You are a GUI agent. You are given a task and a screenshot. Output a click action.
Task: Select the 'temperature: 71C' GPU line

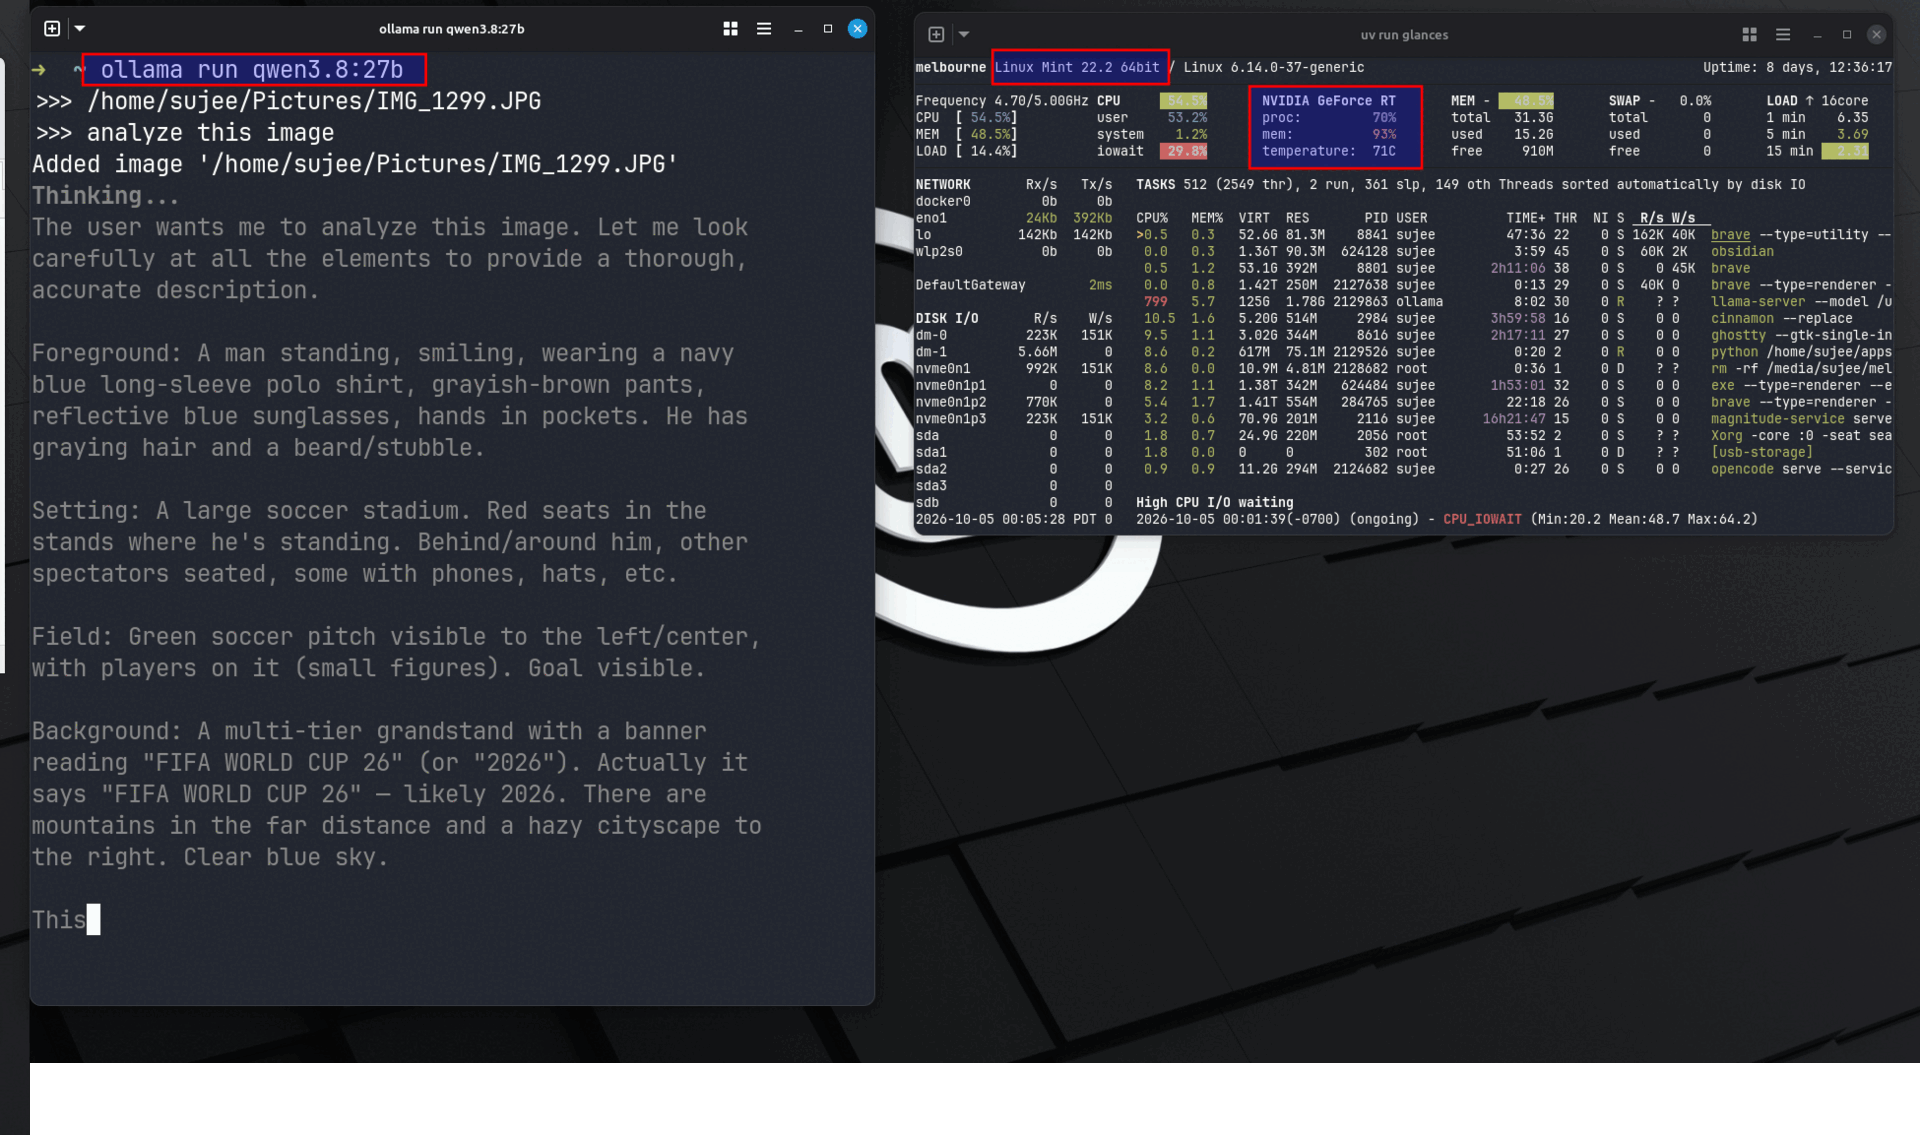[x=1328, y=151]
